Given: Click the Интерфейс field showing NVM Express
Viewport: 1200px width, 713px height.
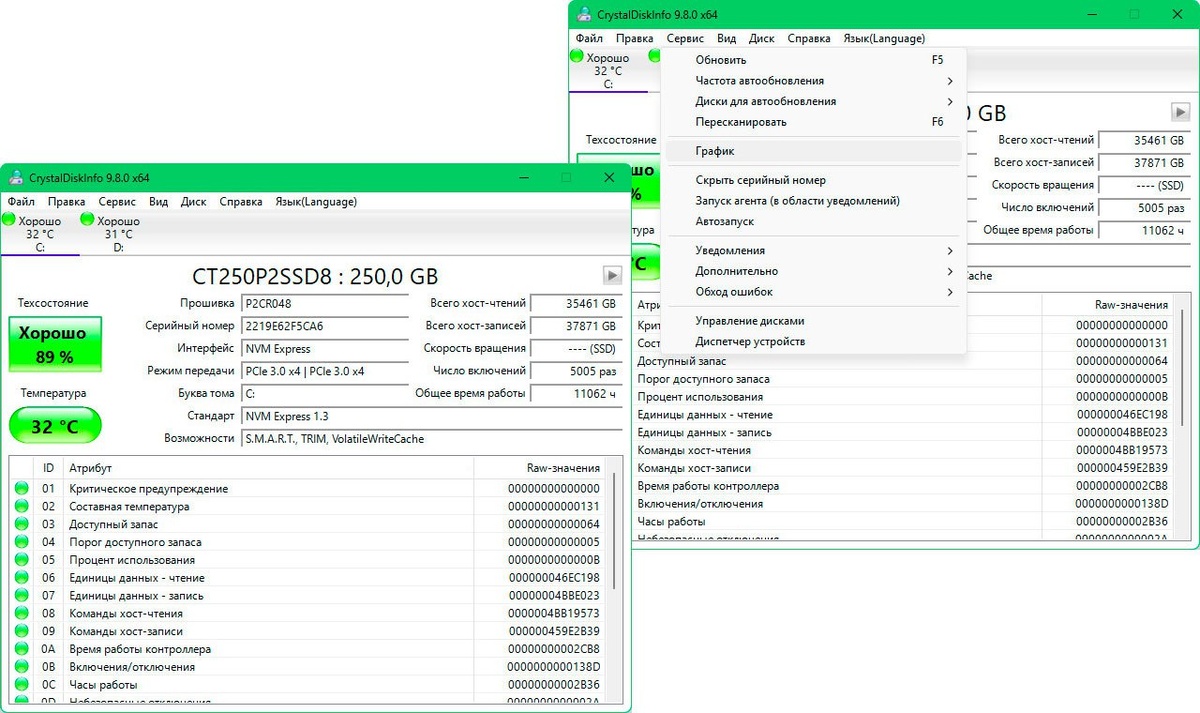Looking at the screenshot, I should 325,349.
